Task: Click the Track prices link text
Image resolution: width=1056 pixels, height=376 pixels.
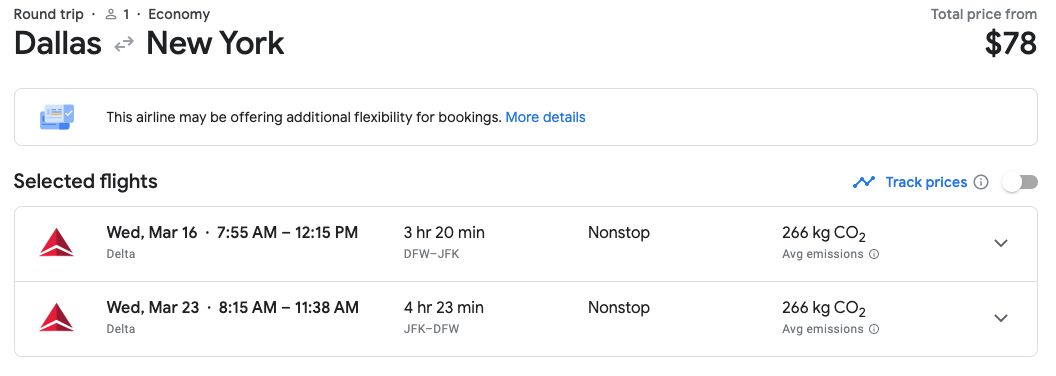Action: 926,182
